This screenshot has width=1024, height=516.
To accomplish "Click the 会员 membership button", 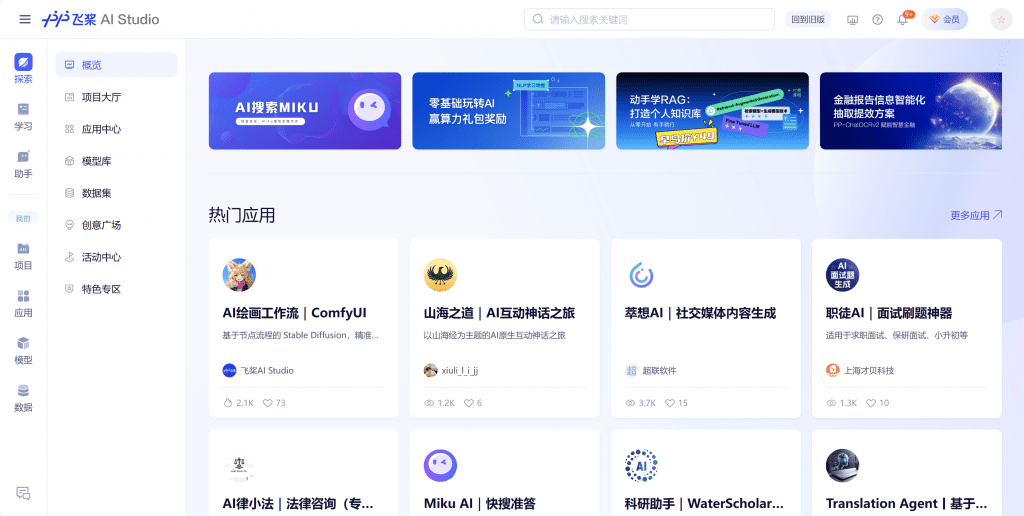I will [944, 19].
